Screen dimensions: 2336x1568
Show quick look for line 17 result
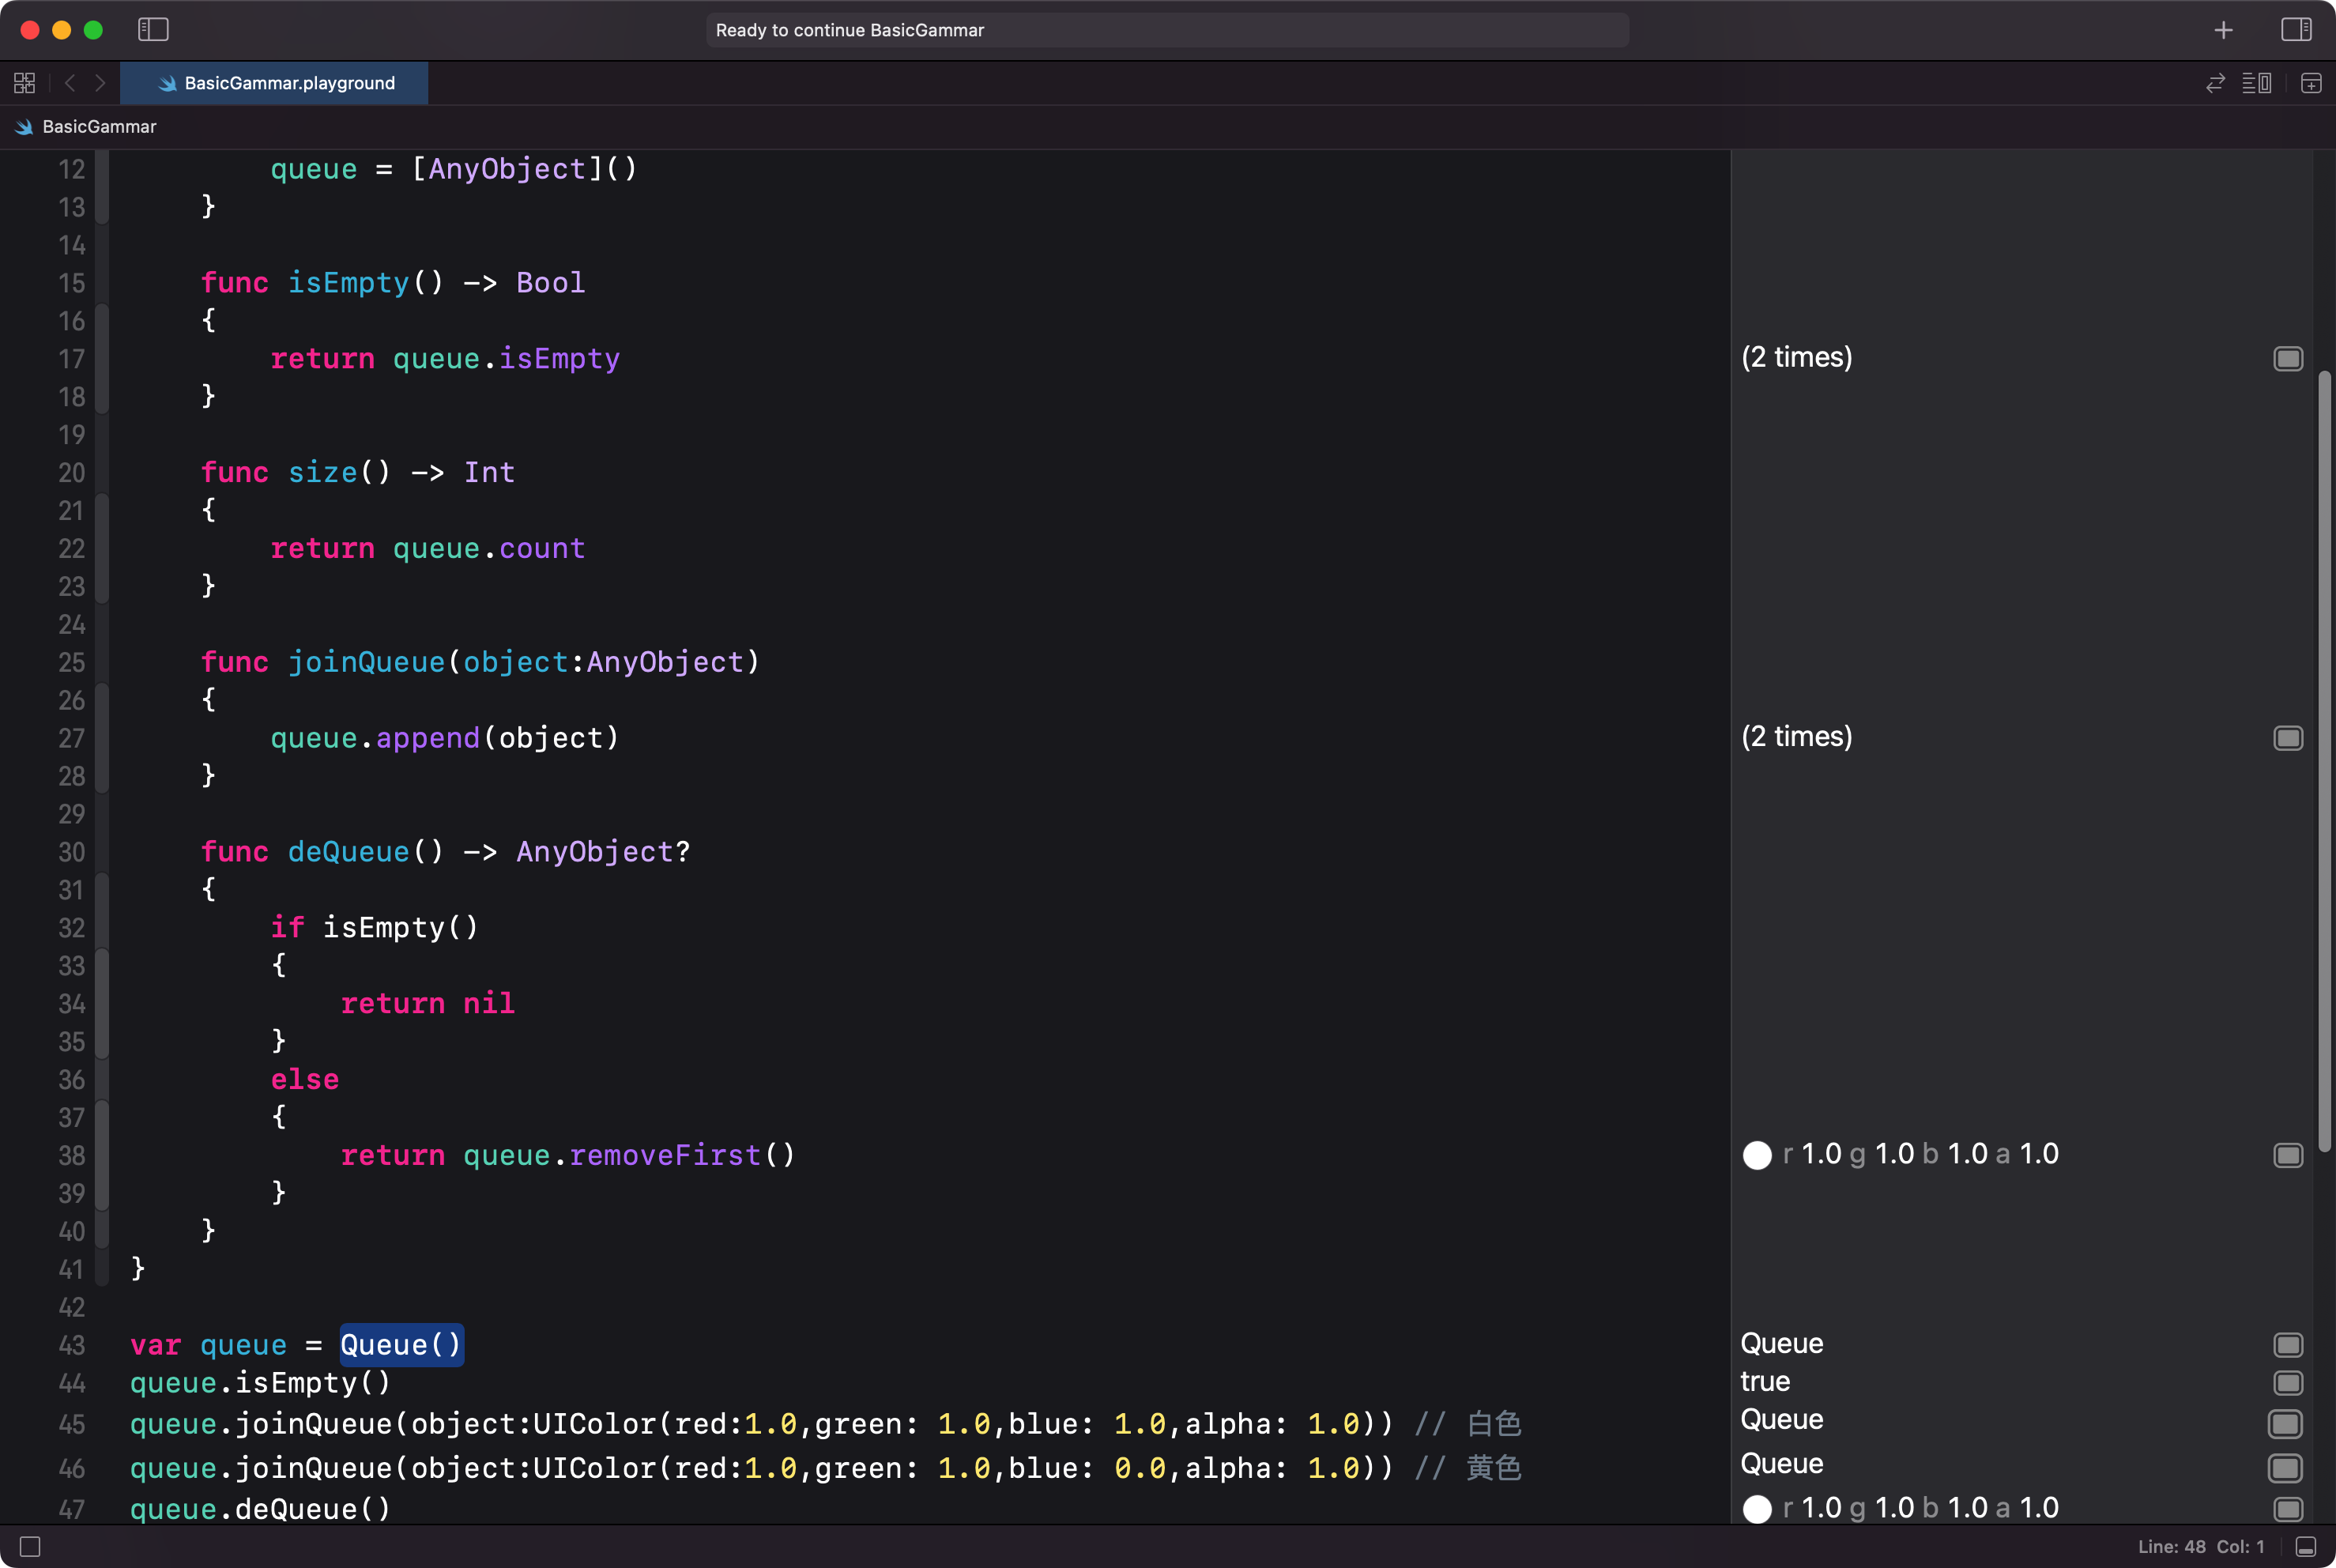[2288, 358]
